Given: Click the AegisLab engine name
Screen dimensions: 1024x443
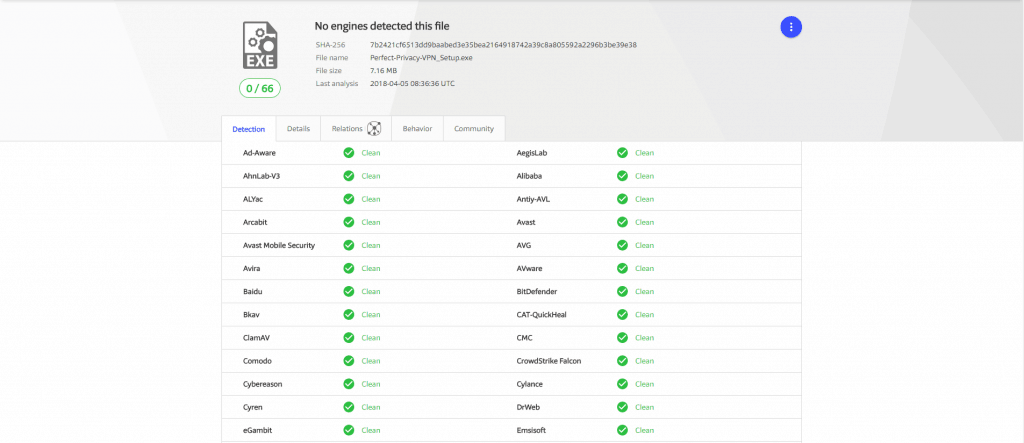Looking at the screenshot, I should click(x=531, y=153).
